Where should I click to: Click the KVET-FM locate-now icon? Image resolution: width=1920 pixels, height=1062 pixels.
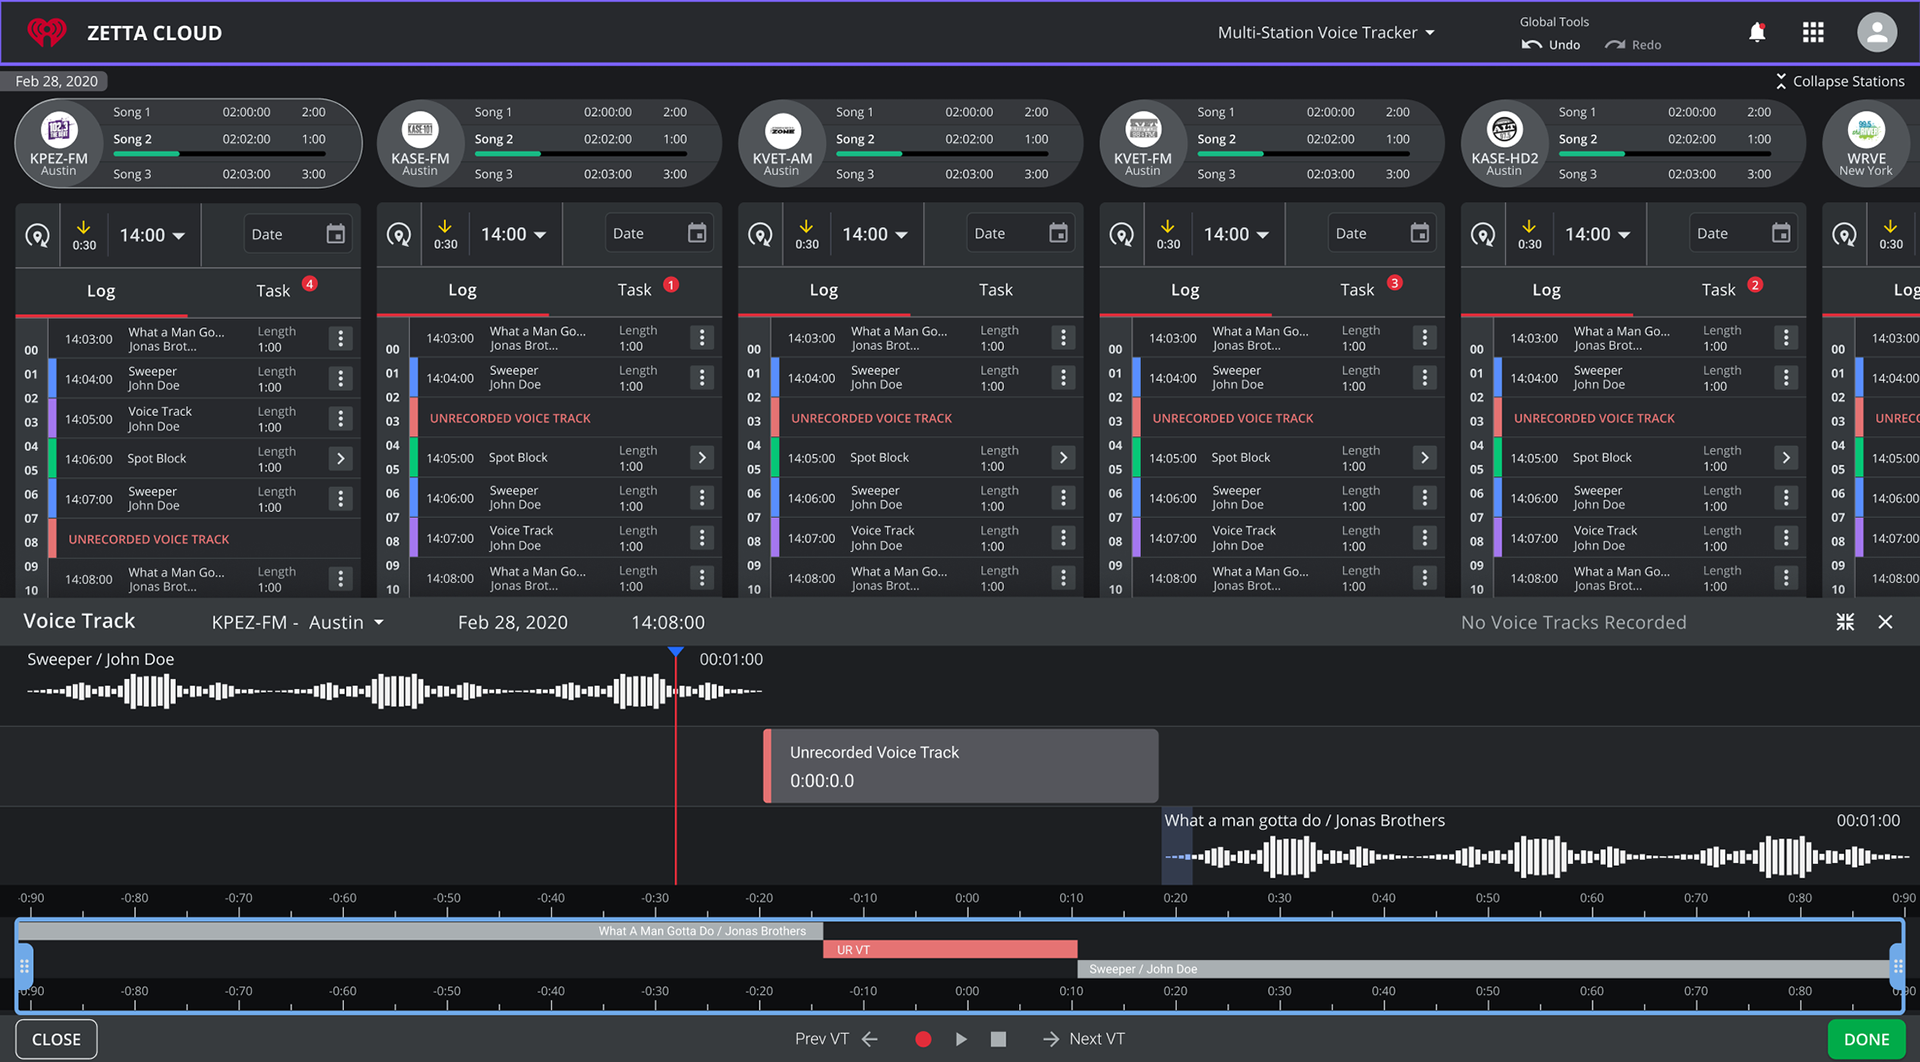pyautogui.click(x=1122, y=236)
